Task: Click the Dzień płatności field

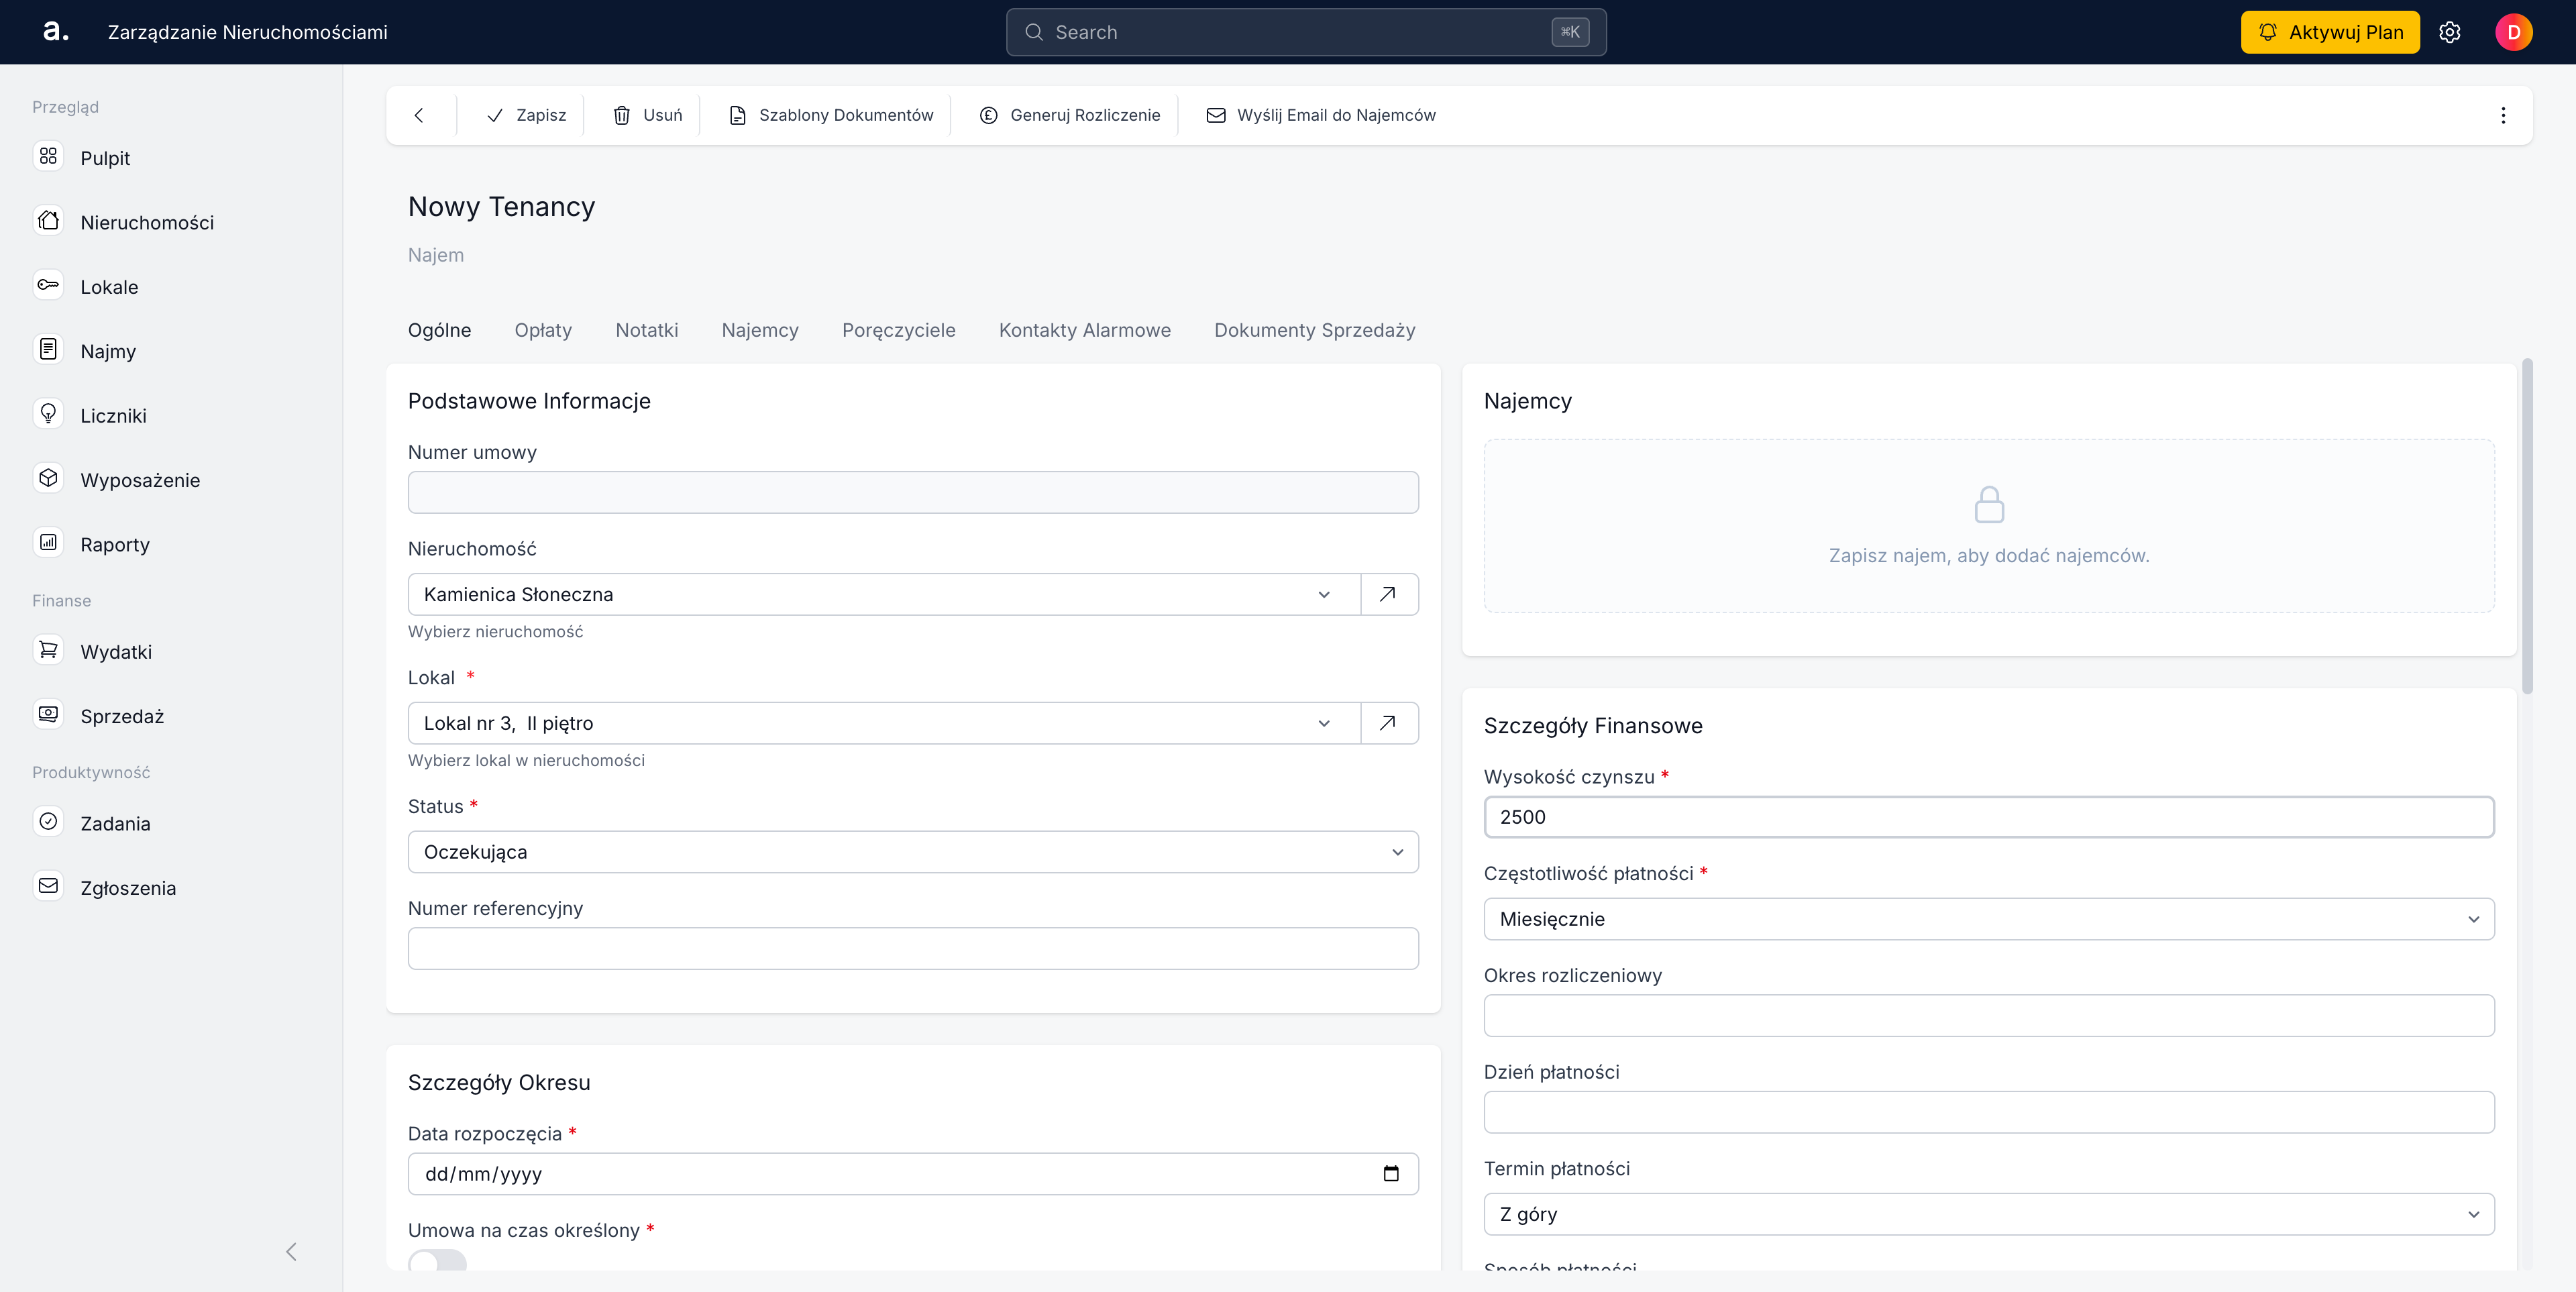Action: pos(1989,1112)
